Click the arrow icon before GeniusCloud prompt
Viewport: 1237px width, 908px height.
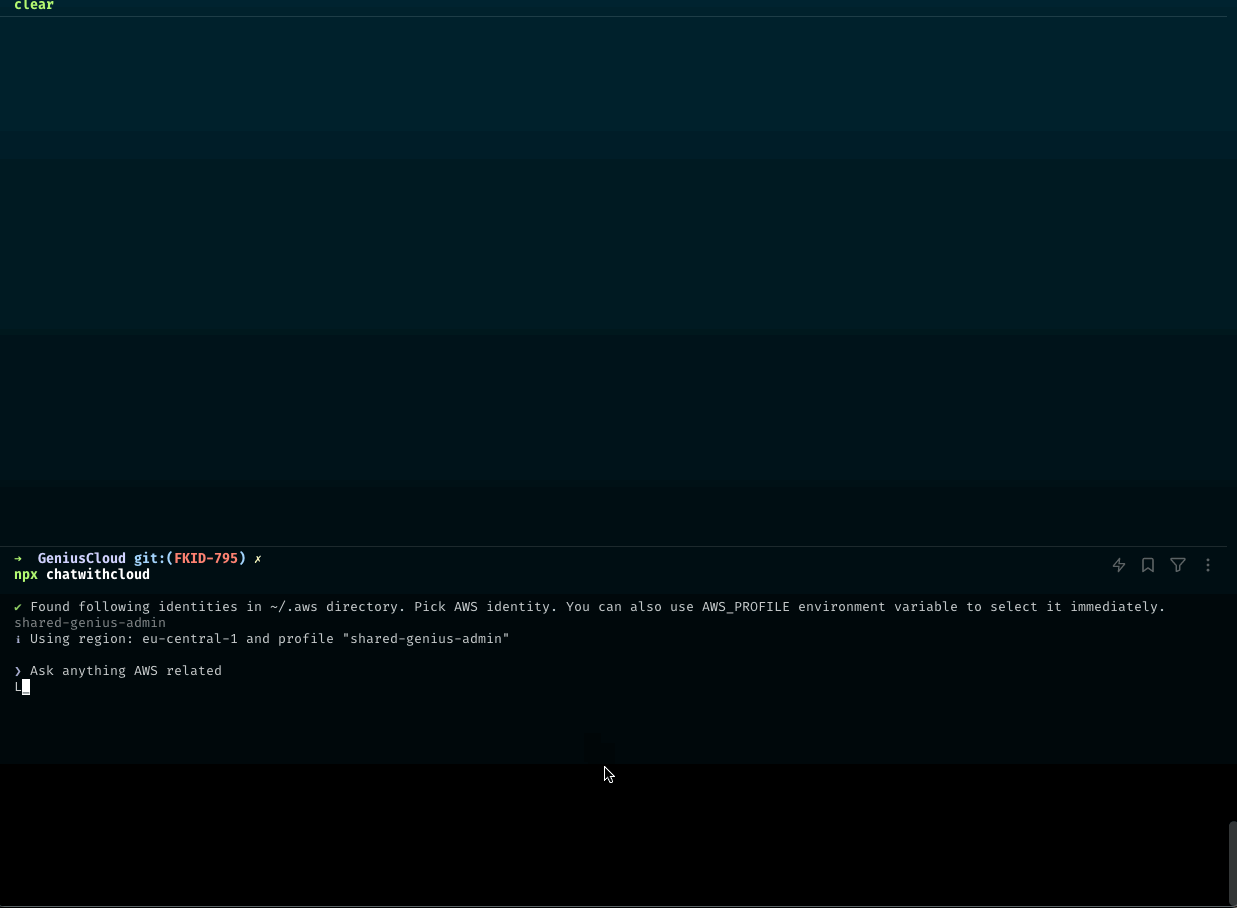[16, 558]
